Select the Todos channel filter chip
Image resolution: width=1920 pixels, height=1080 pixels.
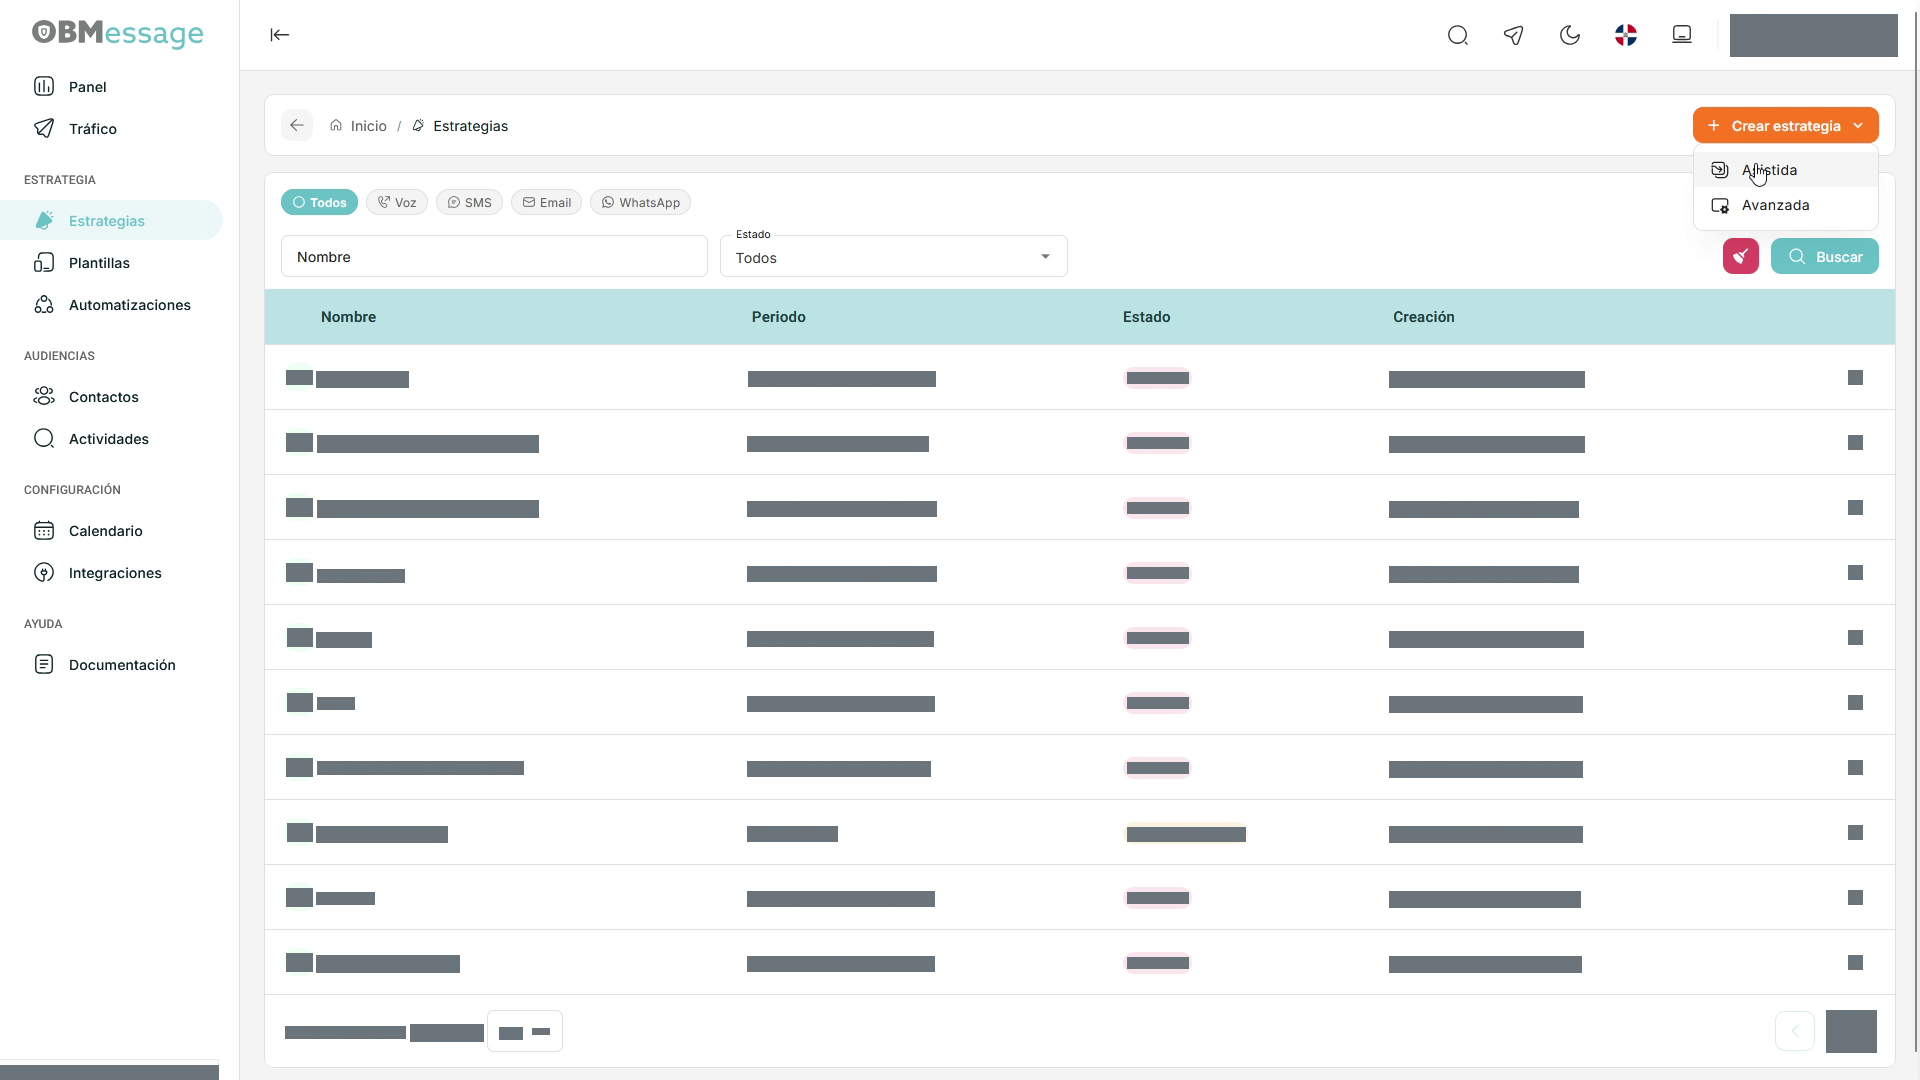319,202
